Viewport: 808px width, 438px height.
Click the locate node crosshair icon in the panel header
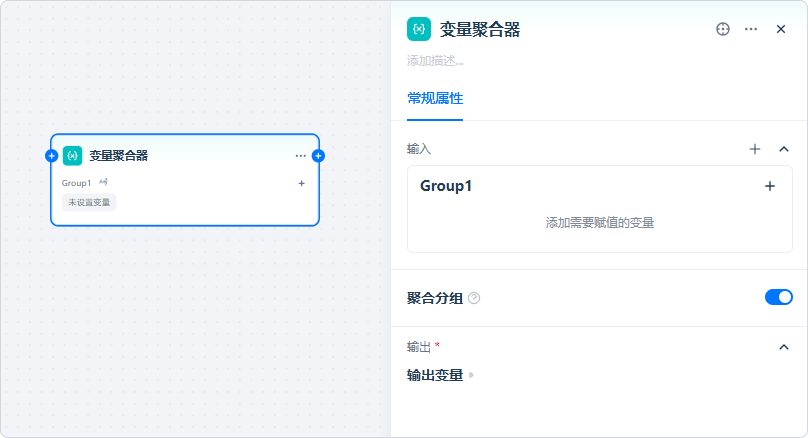723,29
